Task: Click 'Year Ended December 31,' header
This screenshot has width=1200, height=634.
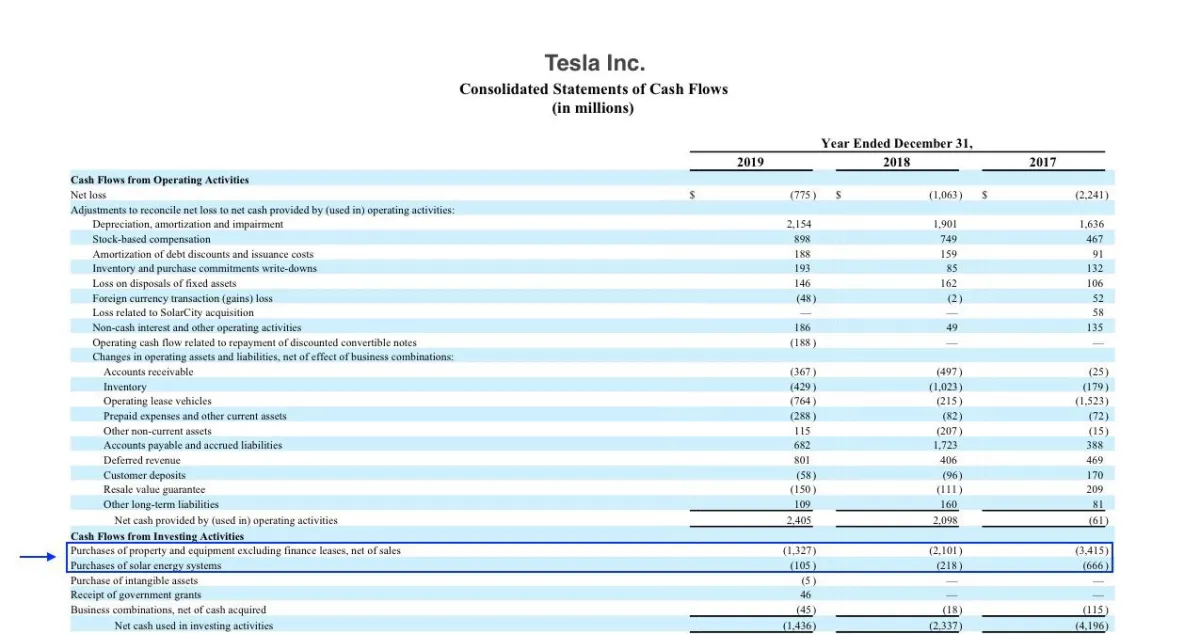Action: coord(896,143)
